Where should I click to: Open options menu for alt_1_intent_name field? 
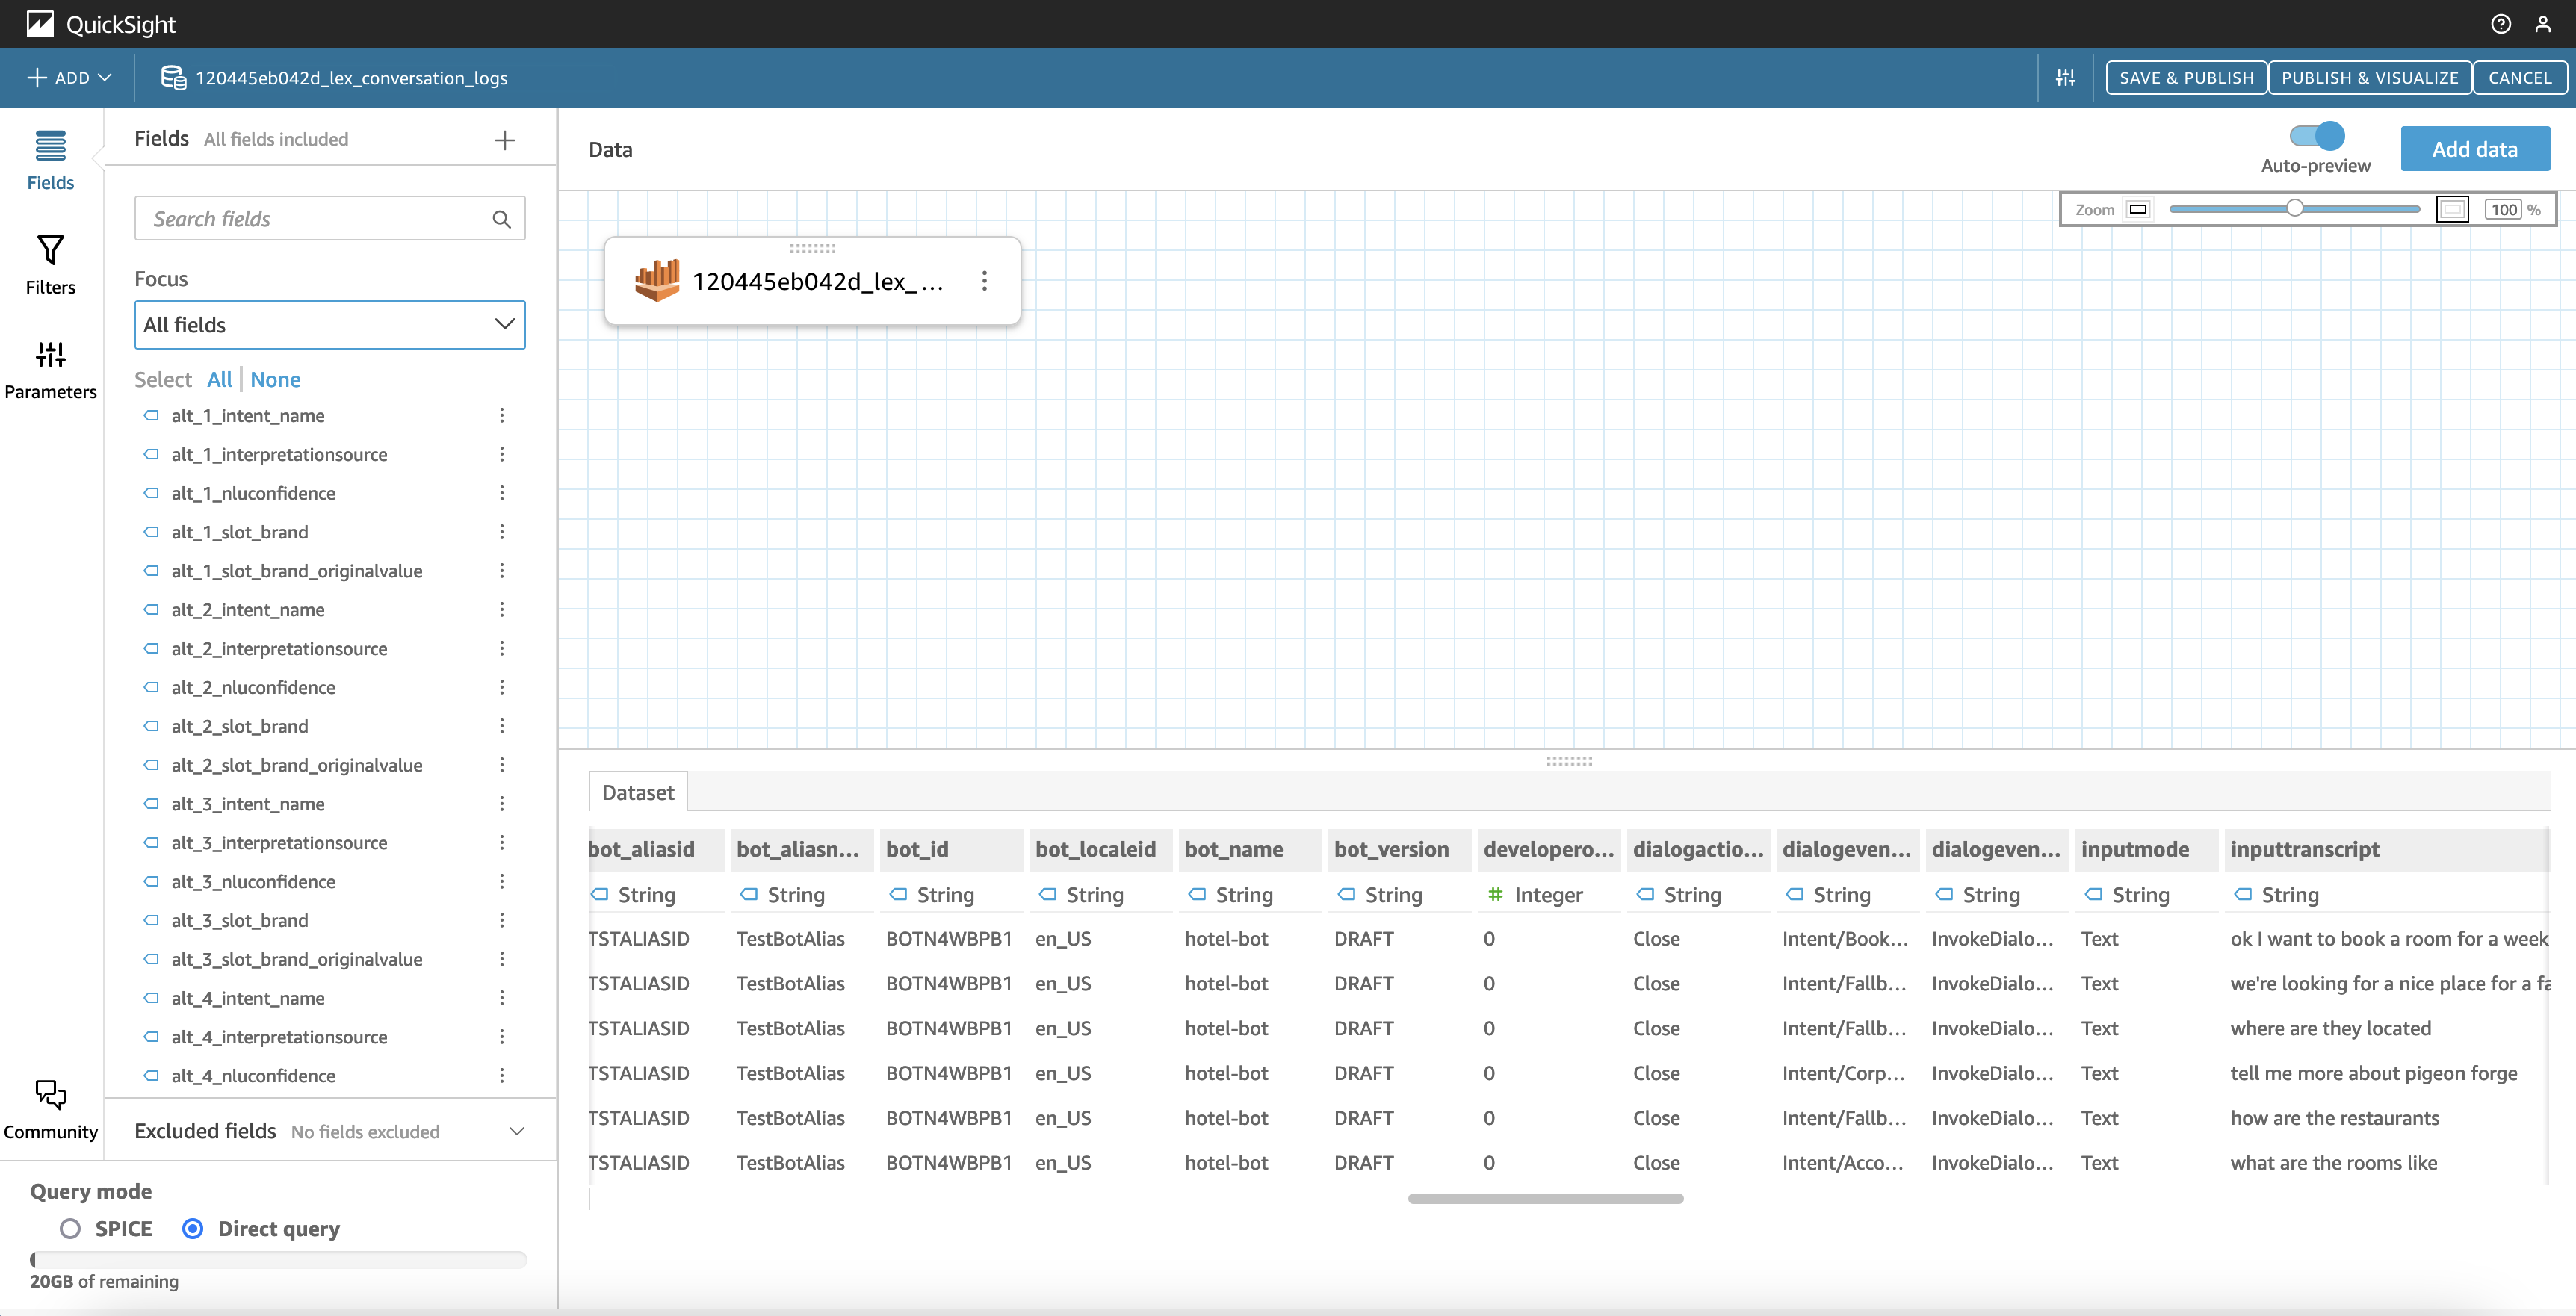point(502,415)
